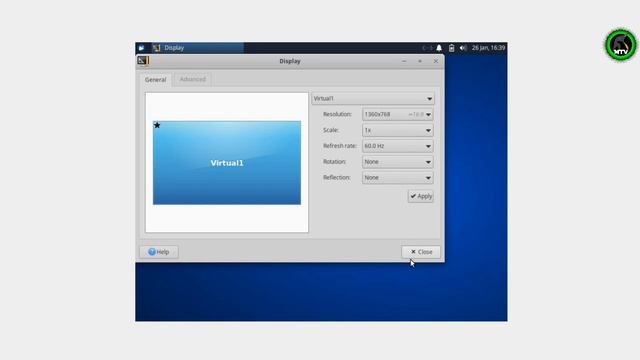Switch to the Advanced tab

click(193, 79)
